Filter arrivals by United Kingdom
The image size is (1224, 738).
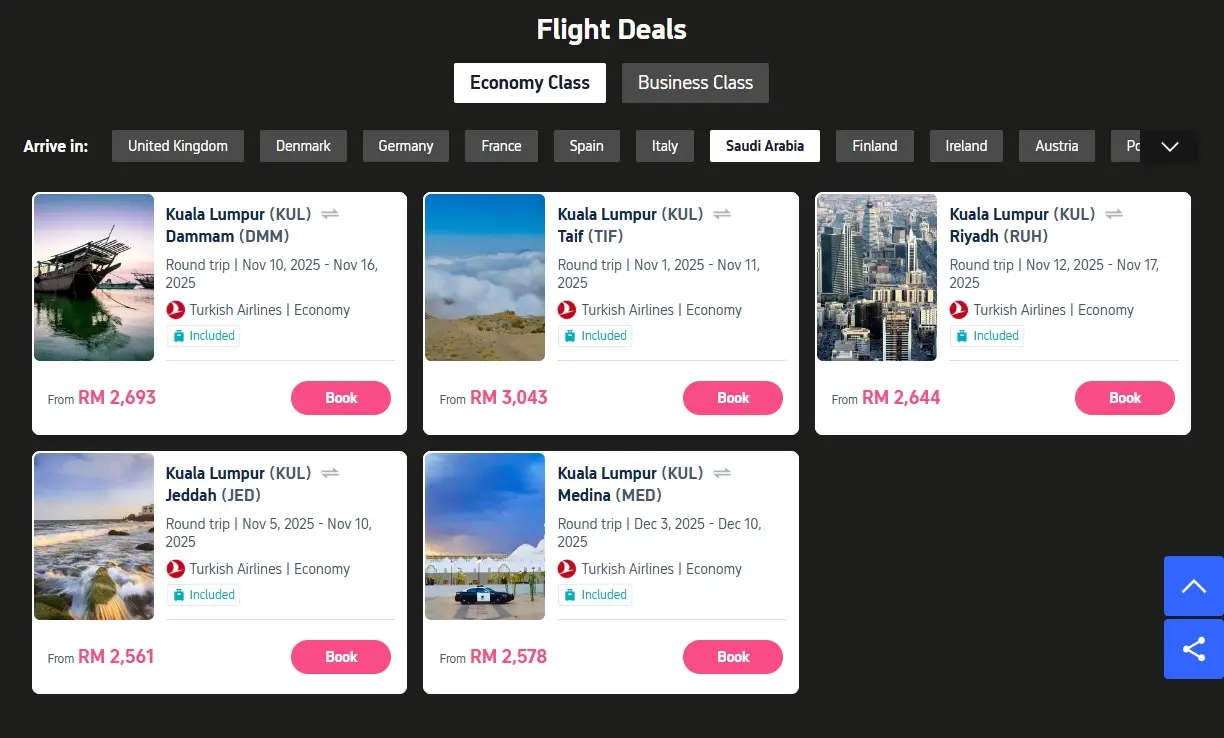pos(178,146)
